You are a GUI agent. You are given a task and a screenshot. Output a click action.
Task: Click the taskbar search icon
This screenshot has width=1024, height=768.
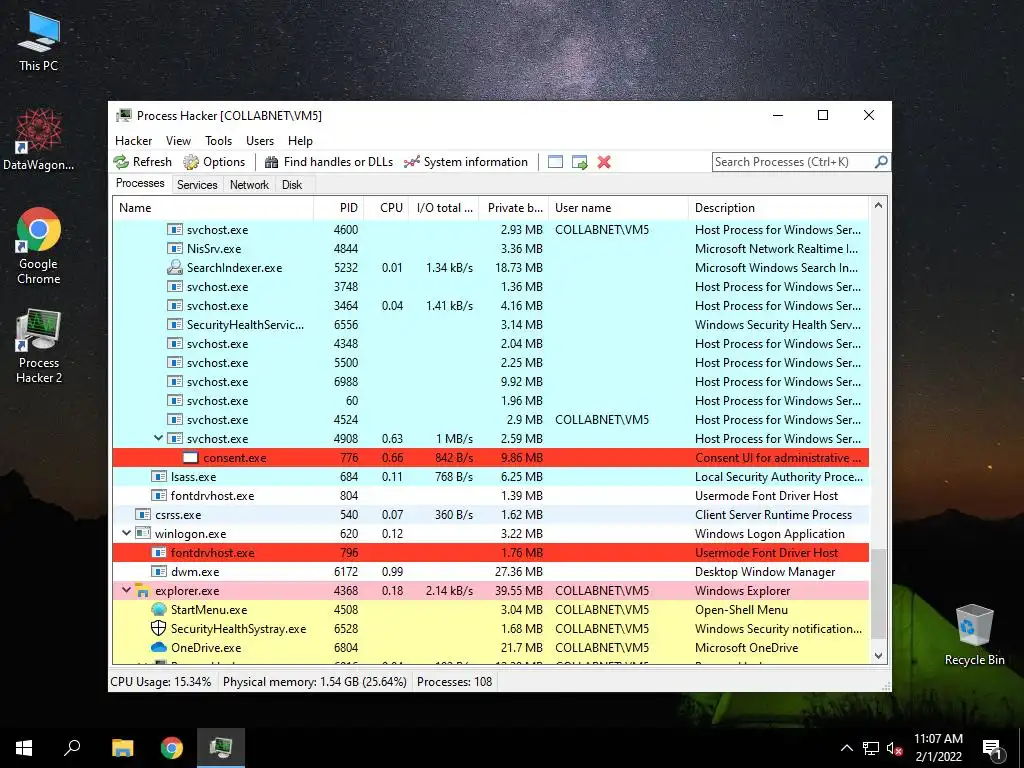click(x=72, y=747)
